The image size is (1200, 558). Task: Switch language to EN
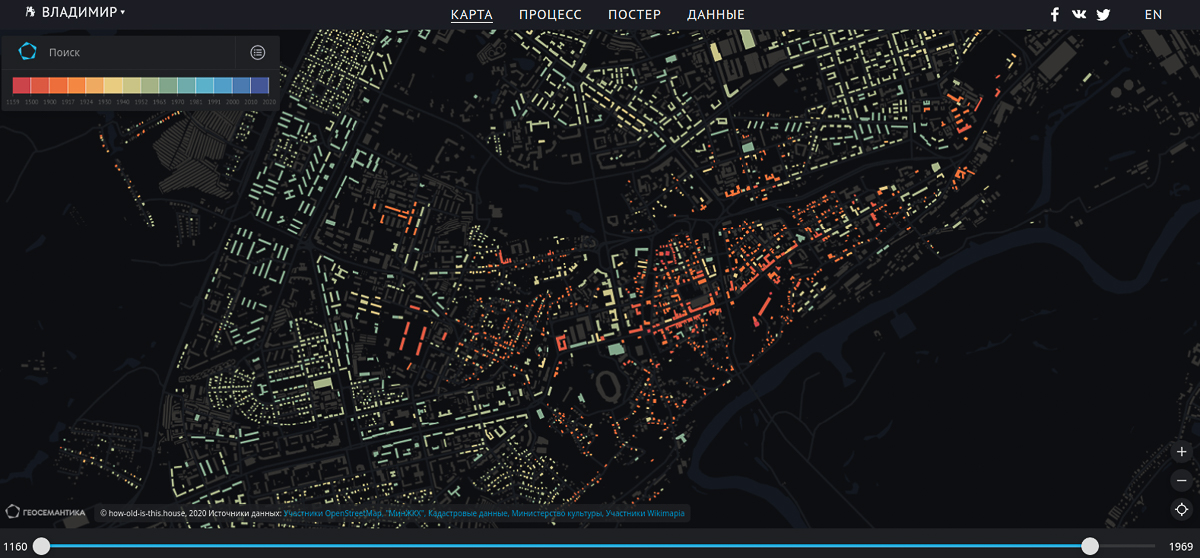coord(1153,14)
